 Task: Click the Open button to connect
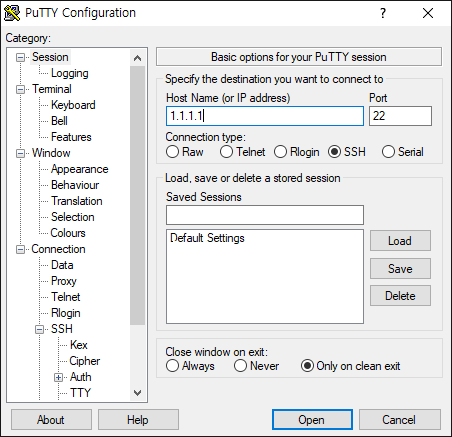(x=312, y=420)
